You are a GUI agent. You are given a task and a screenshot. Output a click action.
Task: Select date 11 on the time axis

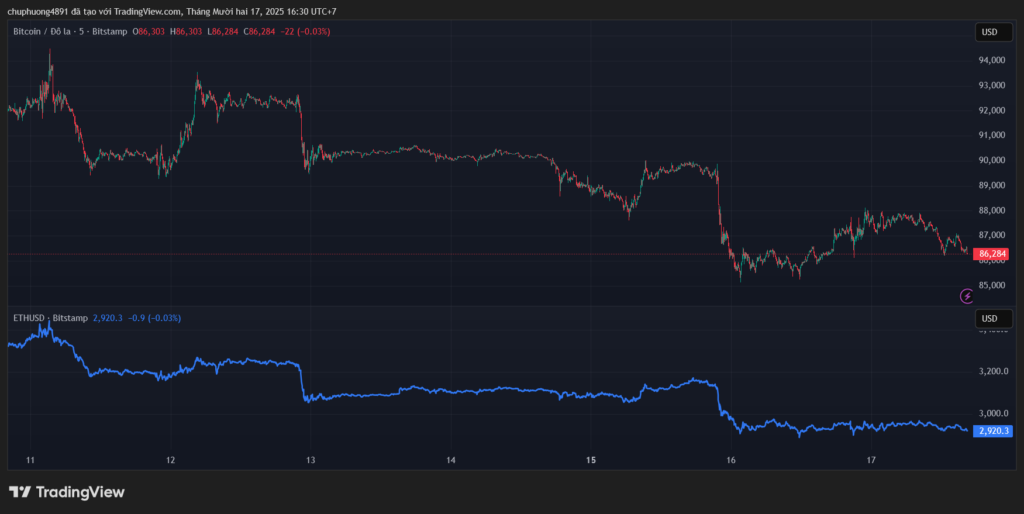tap(31, 460)
